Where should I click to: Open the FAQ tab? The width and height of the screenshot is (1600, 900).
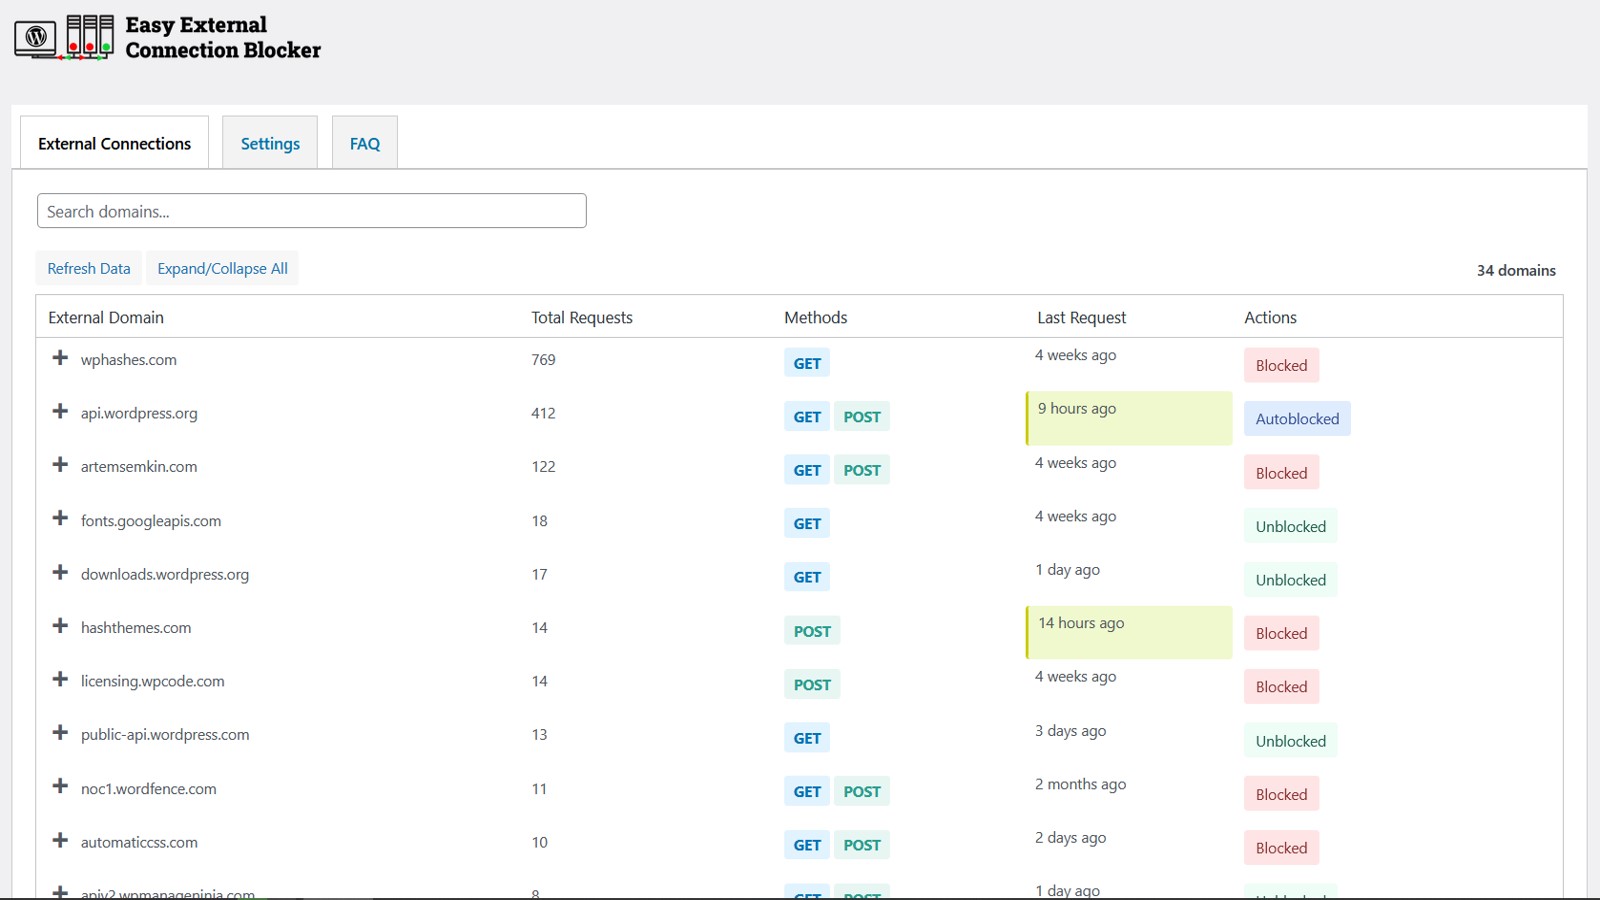[365, 144]
